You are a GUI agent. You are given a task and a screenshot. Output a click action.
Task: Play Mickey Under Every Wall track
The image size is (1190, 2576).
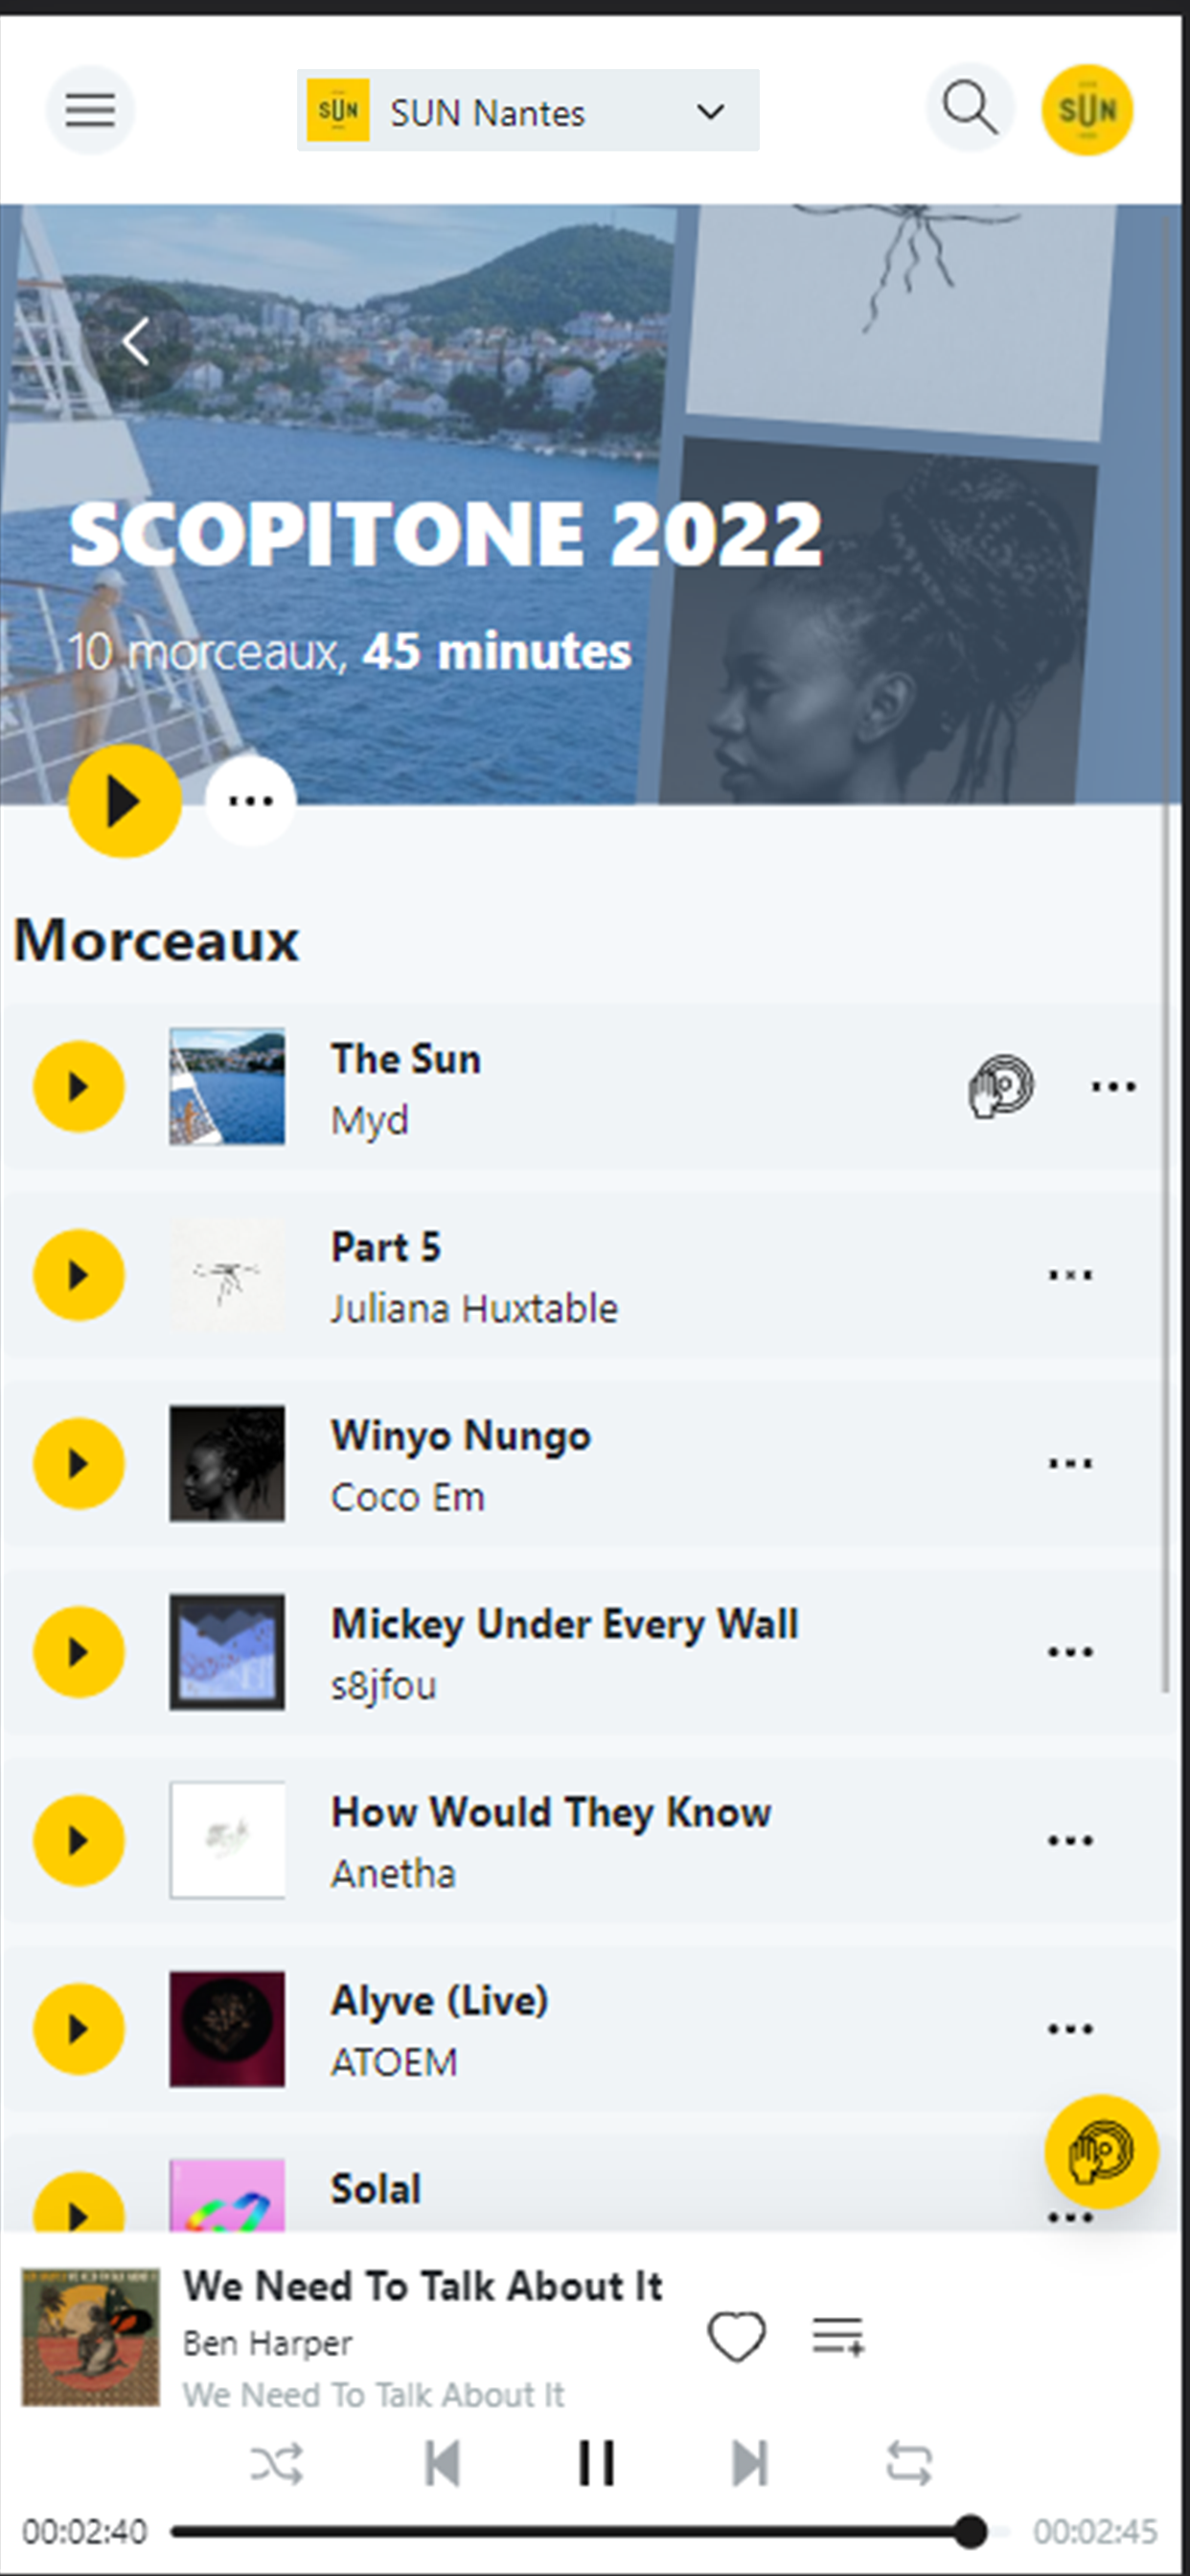(x=79, y=1652)
